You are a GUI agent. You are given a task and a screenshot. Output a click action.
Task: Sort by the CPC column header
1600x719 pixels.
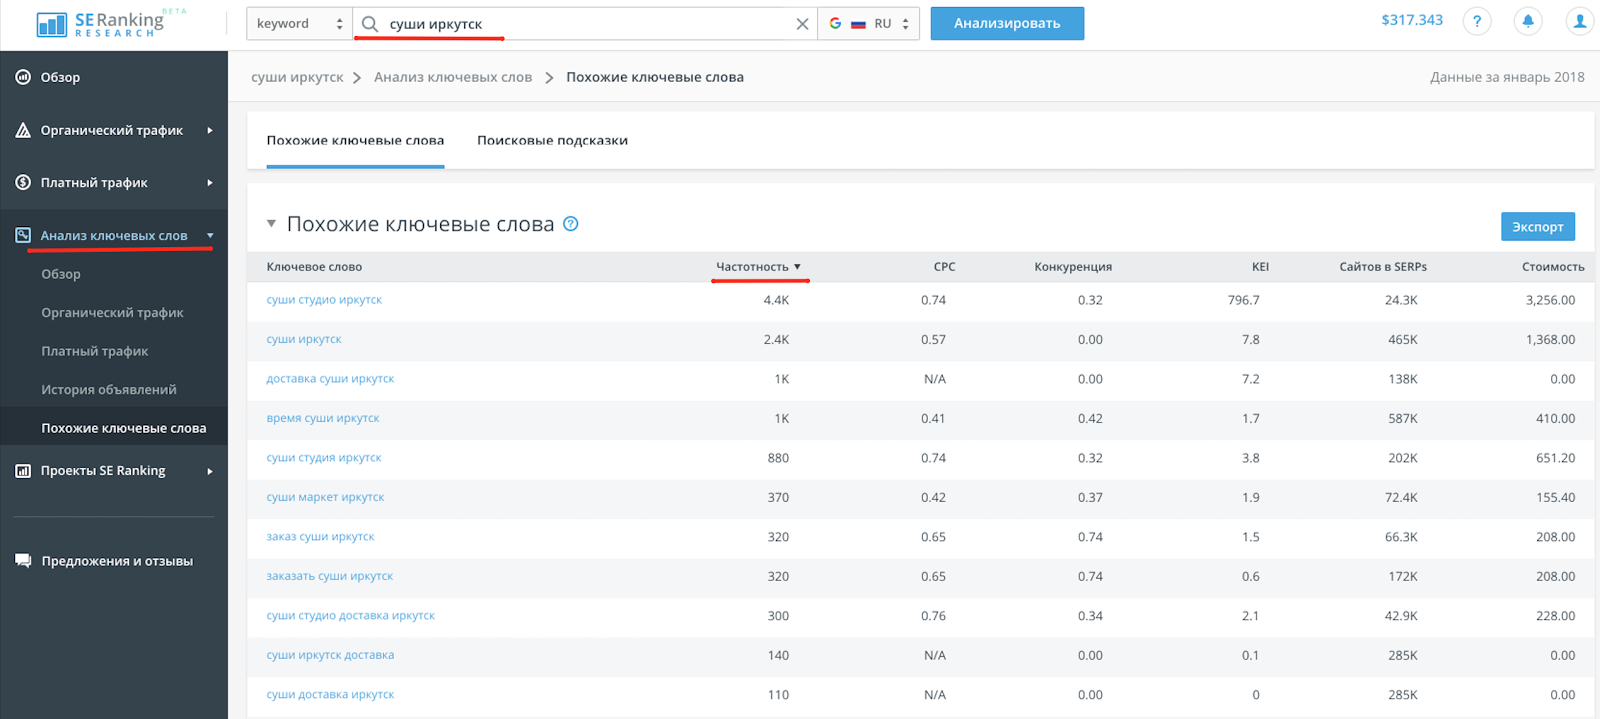tap(944, 267)
